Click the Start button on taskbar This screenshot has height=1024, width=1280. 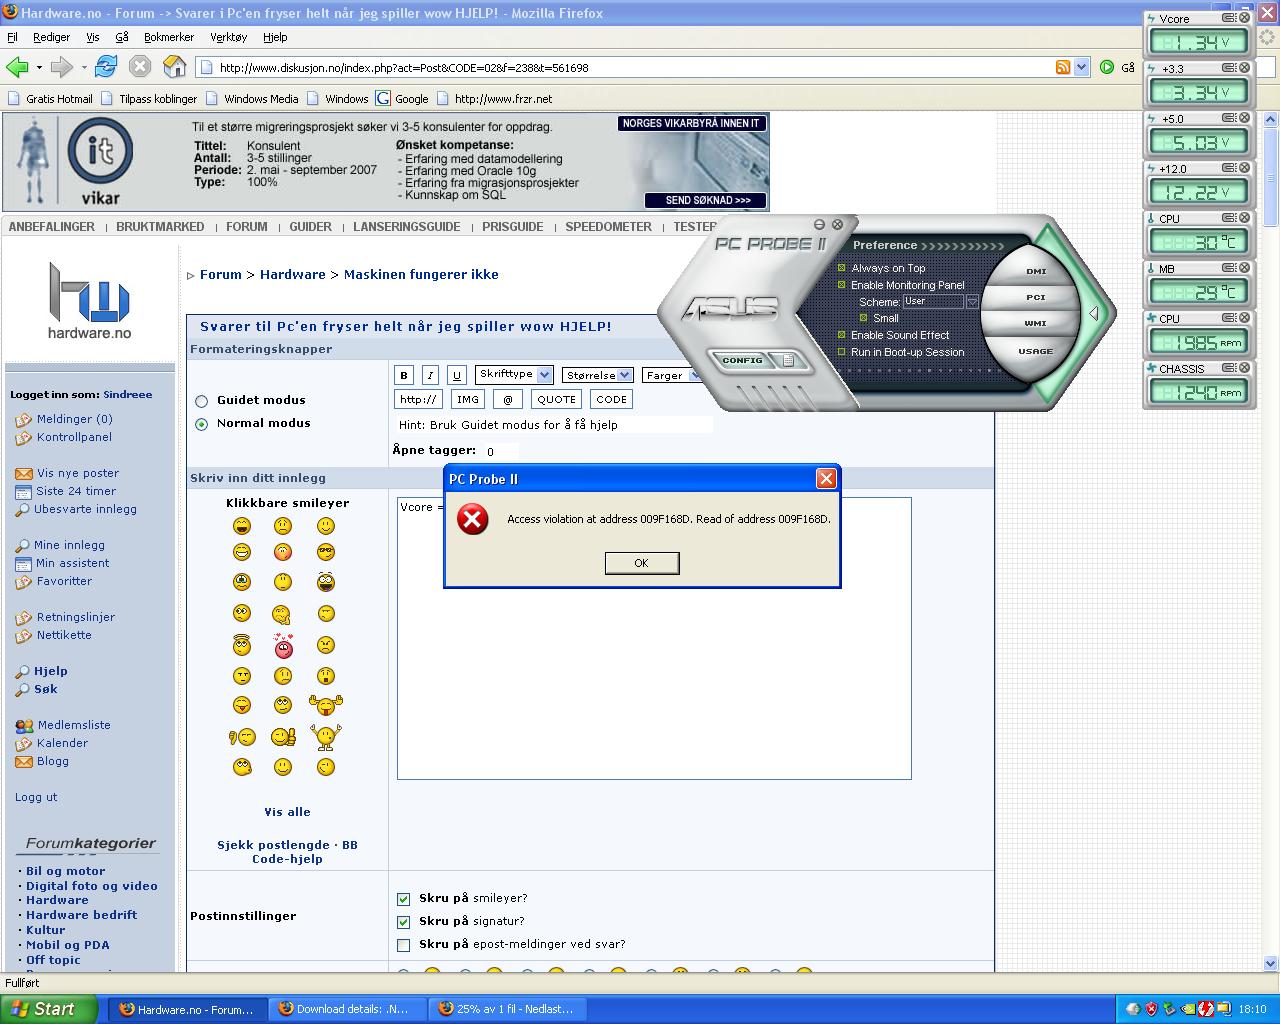pyautogui.click(x=49, y=1009)
